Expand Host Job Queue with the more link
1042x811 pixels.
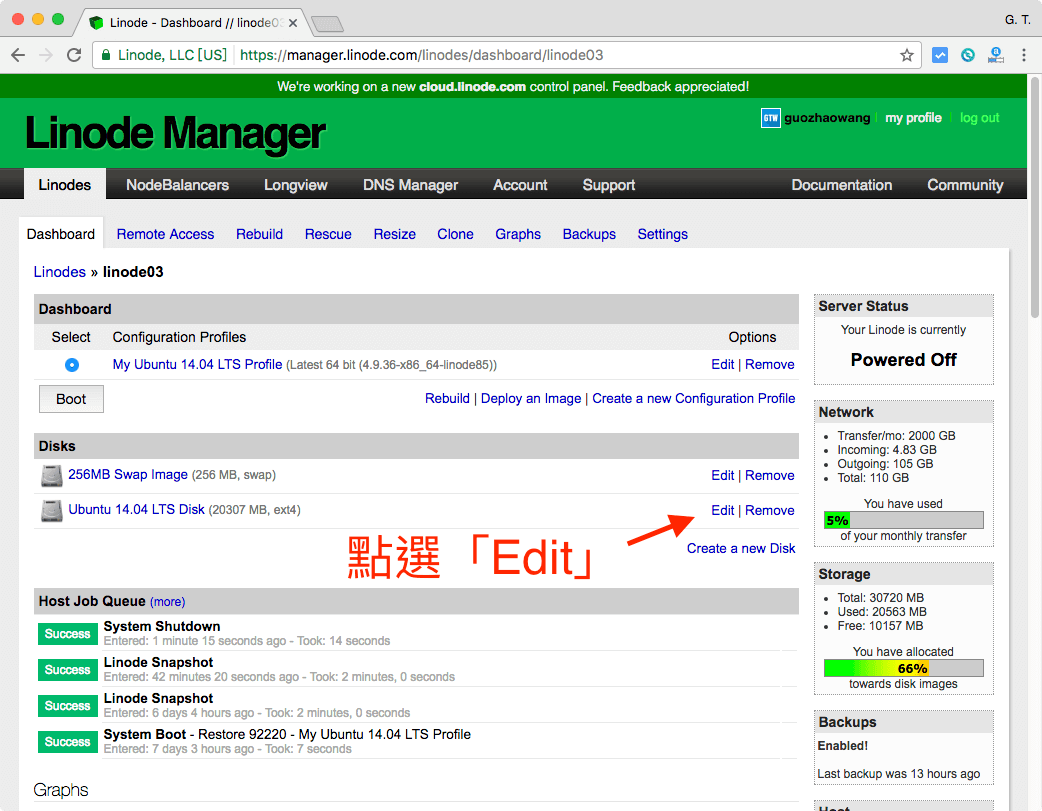click(167, 601)
